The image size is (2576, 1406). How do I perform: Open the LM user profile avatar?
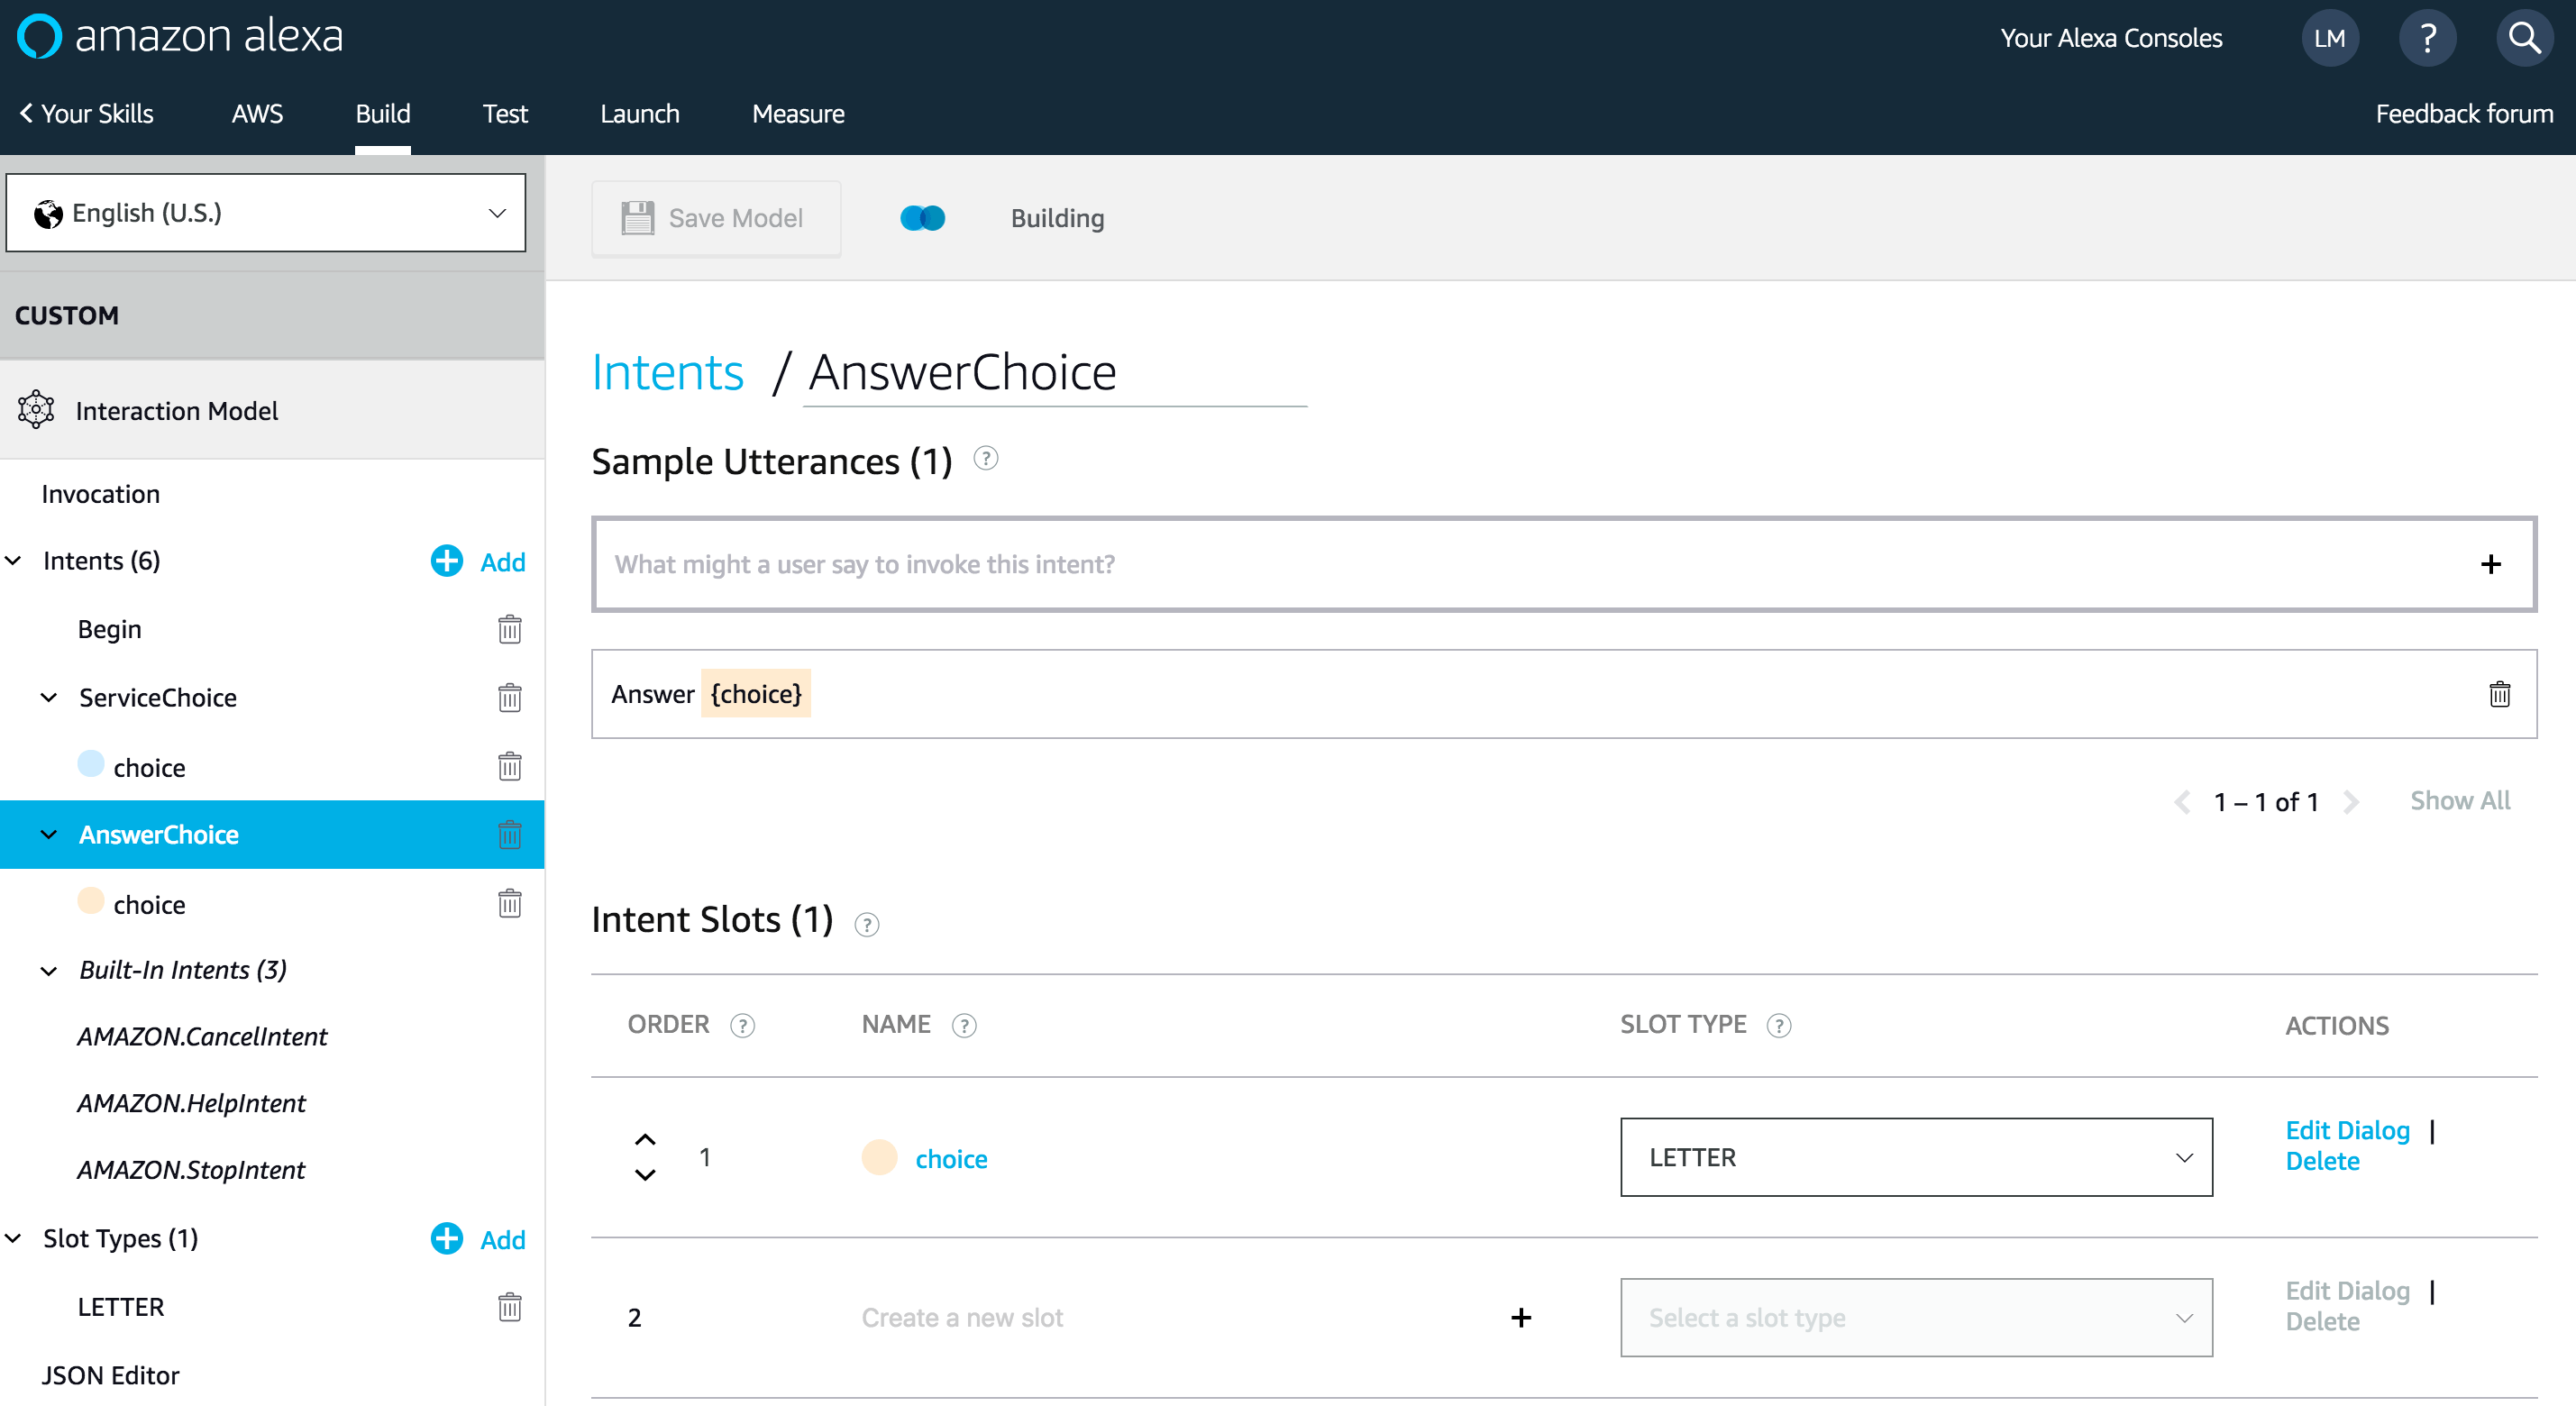2330,38
